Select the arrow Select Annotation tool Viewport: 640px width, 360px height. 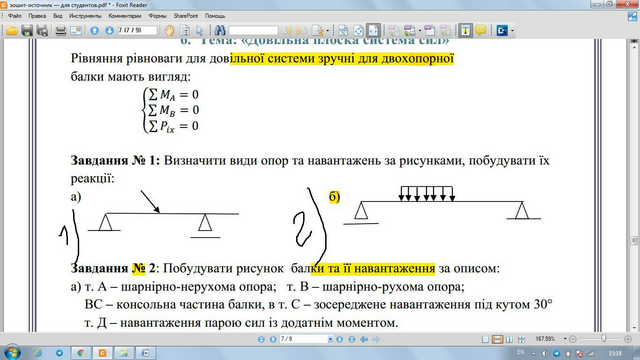(x=200, y=31)
